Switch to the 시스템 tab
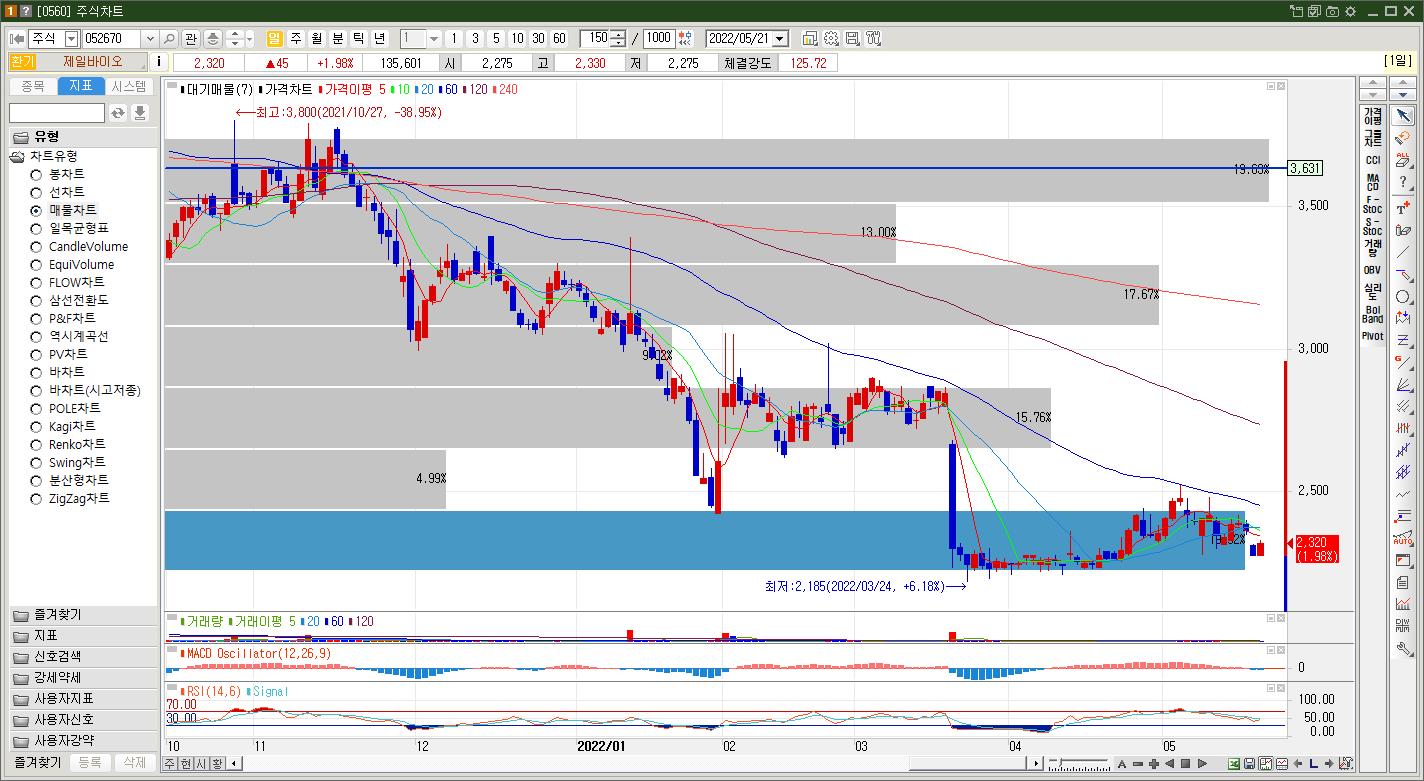 pos(130,86)
